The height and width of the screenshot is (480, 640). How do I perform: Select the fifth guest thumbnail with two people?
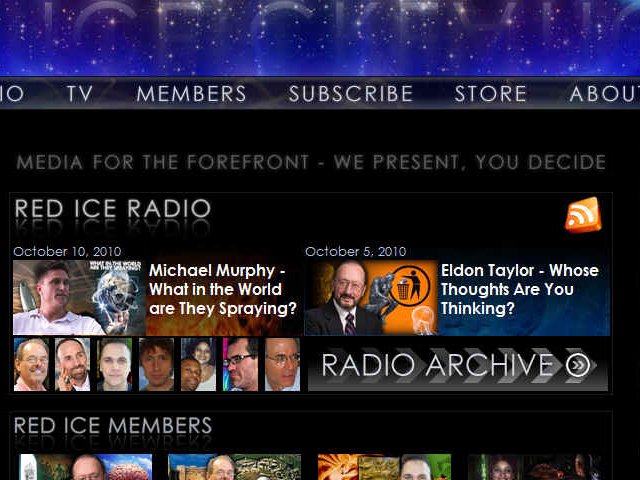point(198,364)
